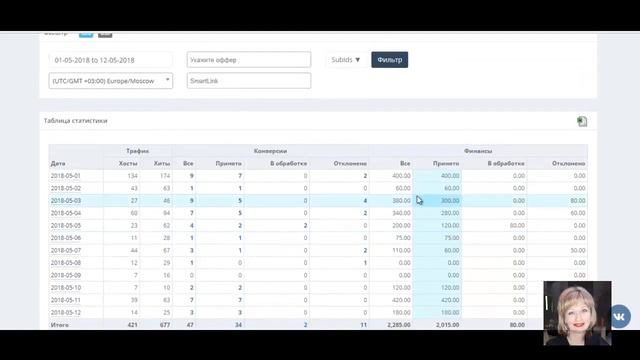
Task: Click the 2,015.00 accepted total value
Action: tap(447, 325)
